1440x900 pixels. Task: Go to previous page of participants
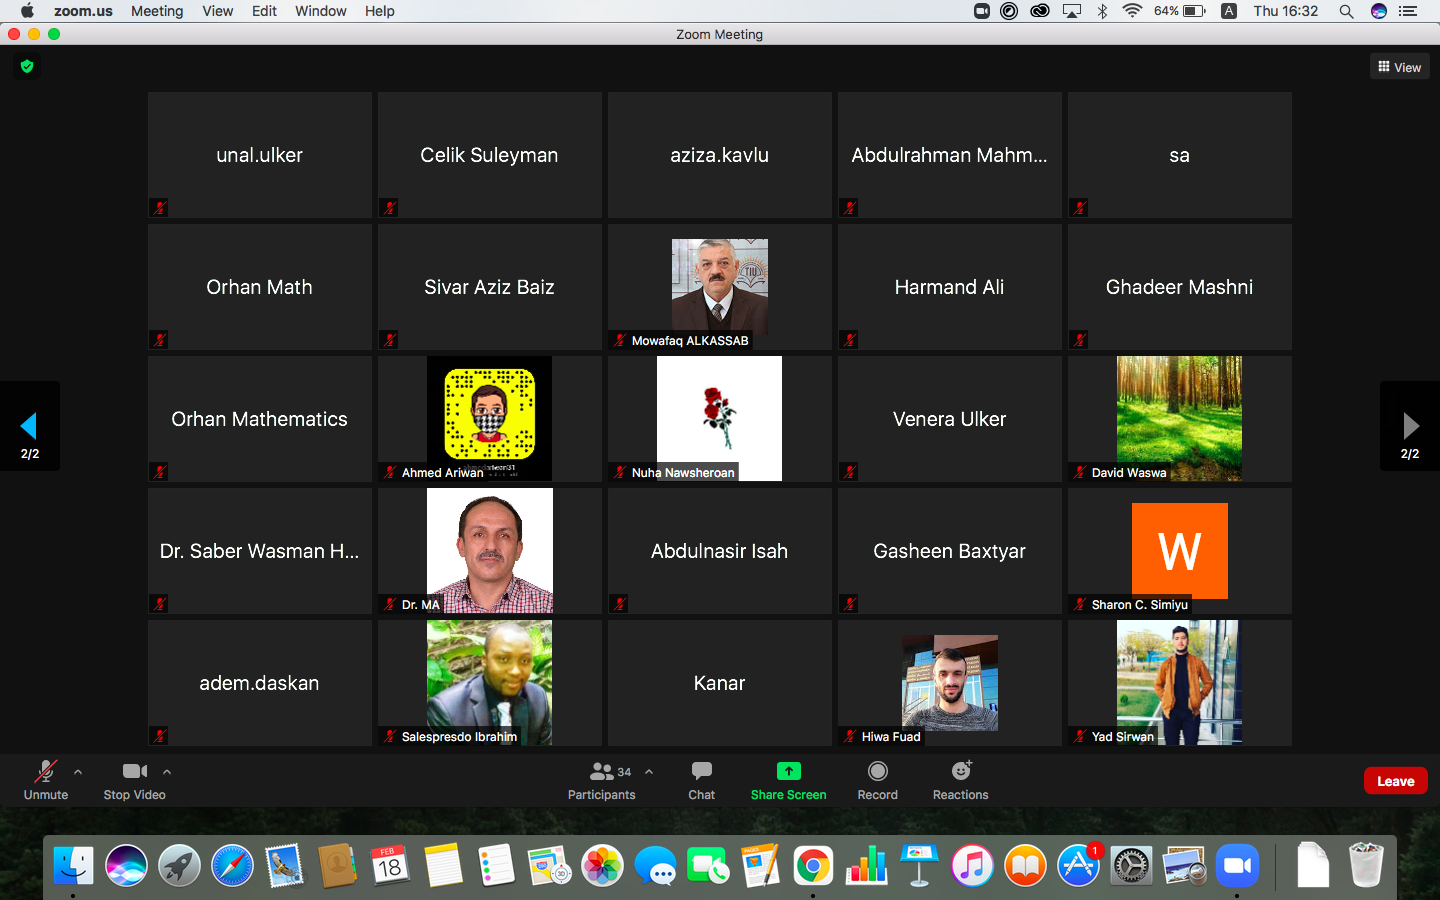pyautogui.click(x=29, y=427)
